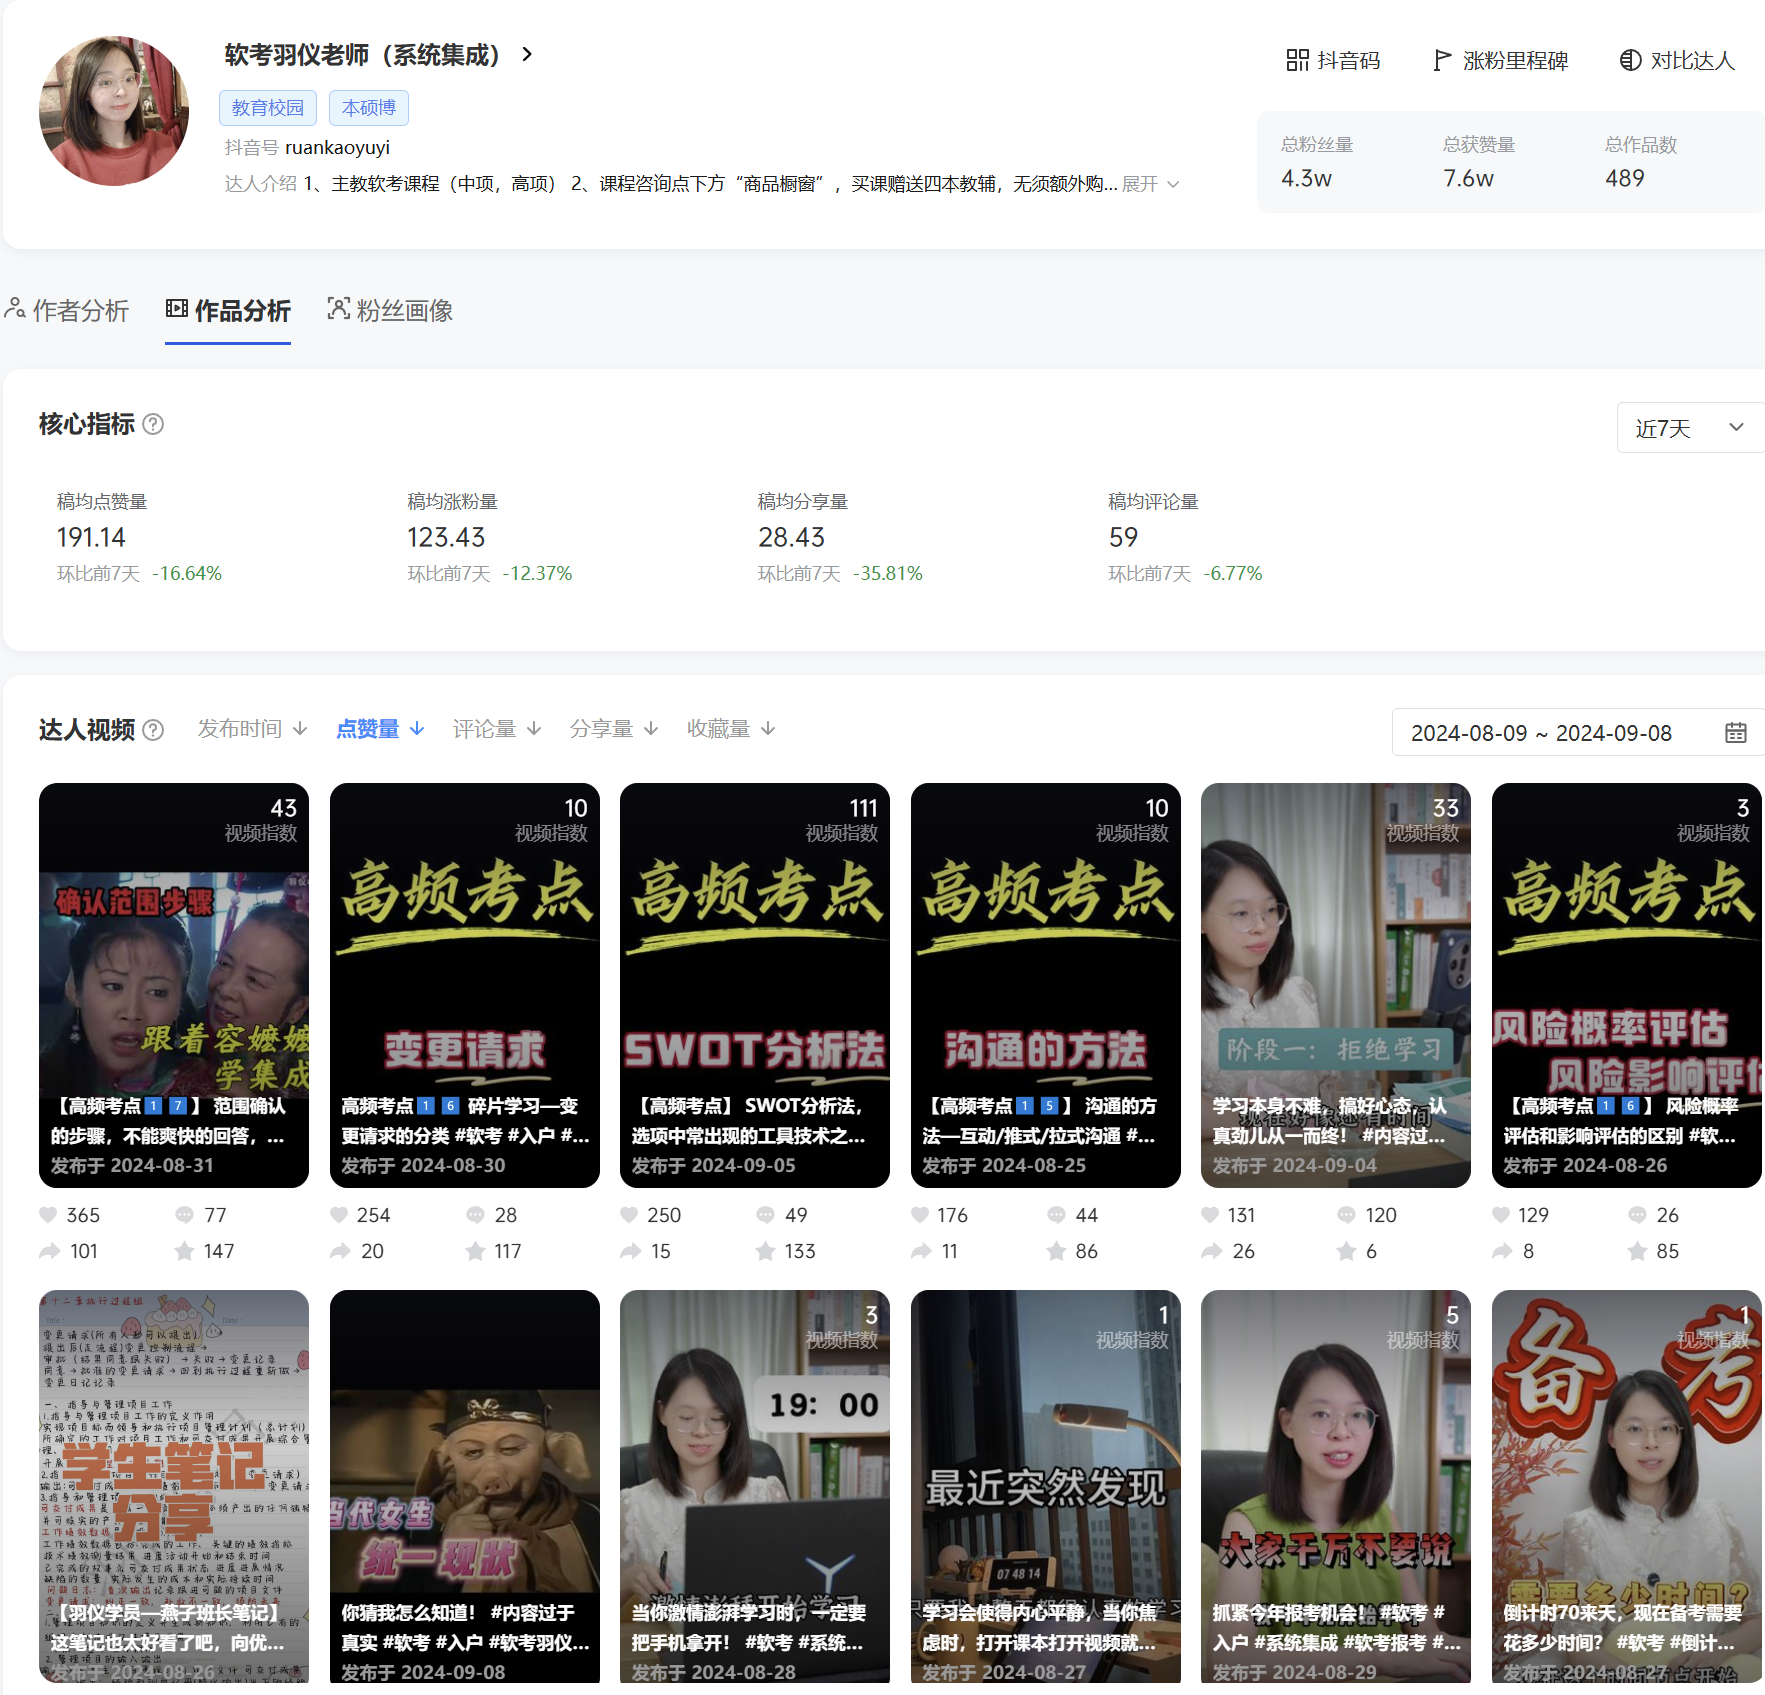Click the 粉丝画像 tab icon
The width and height of the screenshot is (1765, 1695).
click(339, 310)
